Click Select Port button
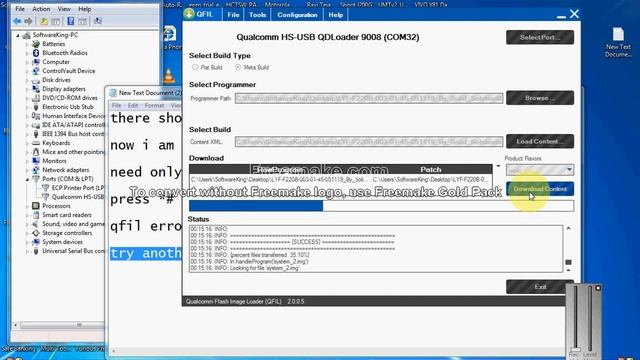The width and height of the screenshot is (640, 360). pyautogui.click(x=540, y=37)
